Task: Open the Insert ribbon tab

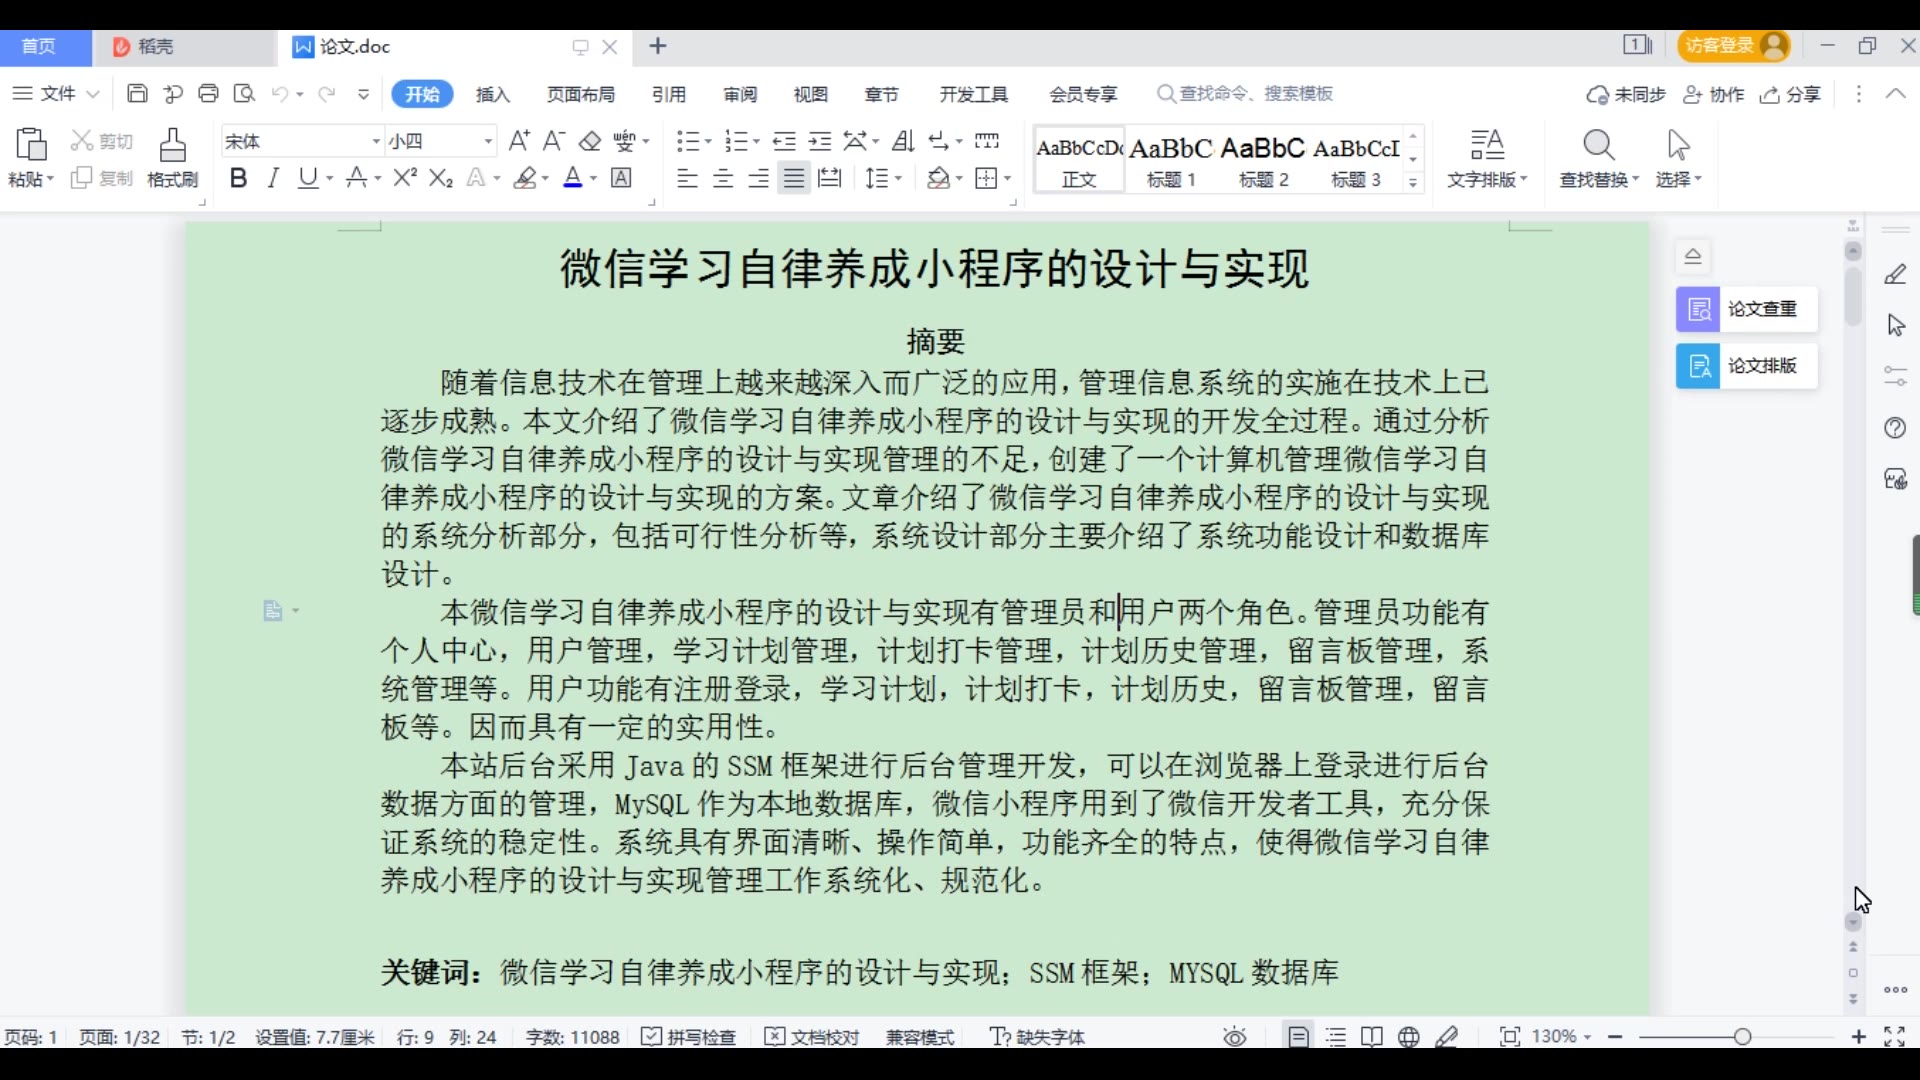Action: 493,94
